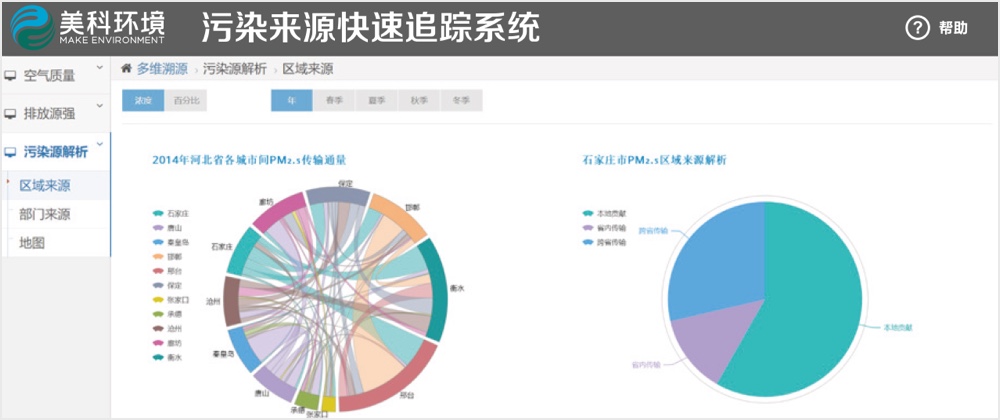The height and width of the screenshot is (420, 1000).
Task: Switch to 浓度 display mode
Action: coord(143,101)
